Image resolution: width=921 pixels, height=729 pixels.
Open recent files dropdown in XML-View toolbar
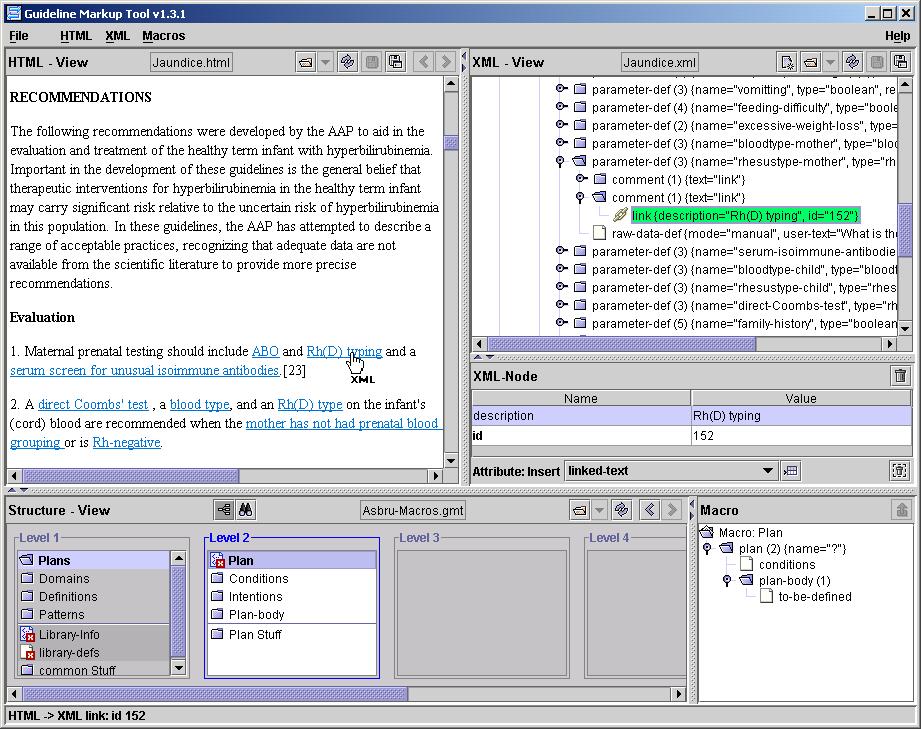pos(830,62)
